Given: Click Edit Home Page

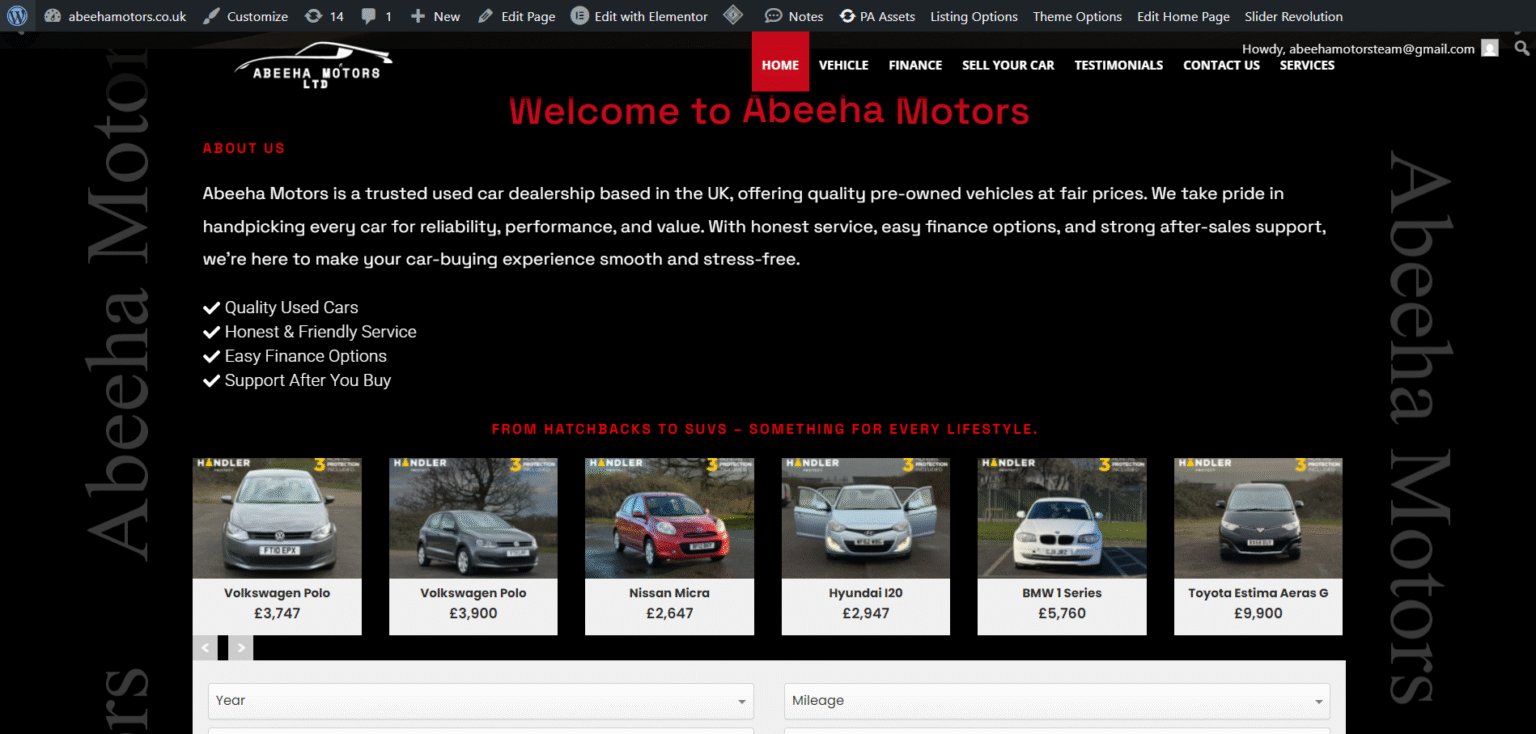Looking at the screenshot, I should coord(1183,16).
